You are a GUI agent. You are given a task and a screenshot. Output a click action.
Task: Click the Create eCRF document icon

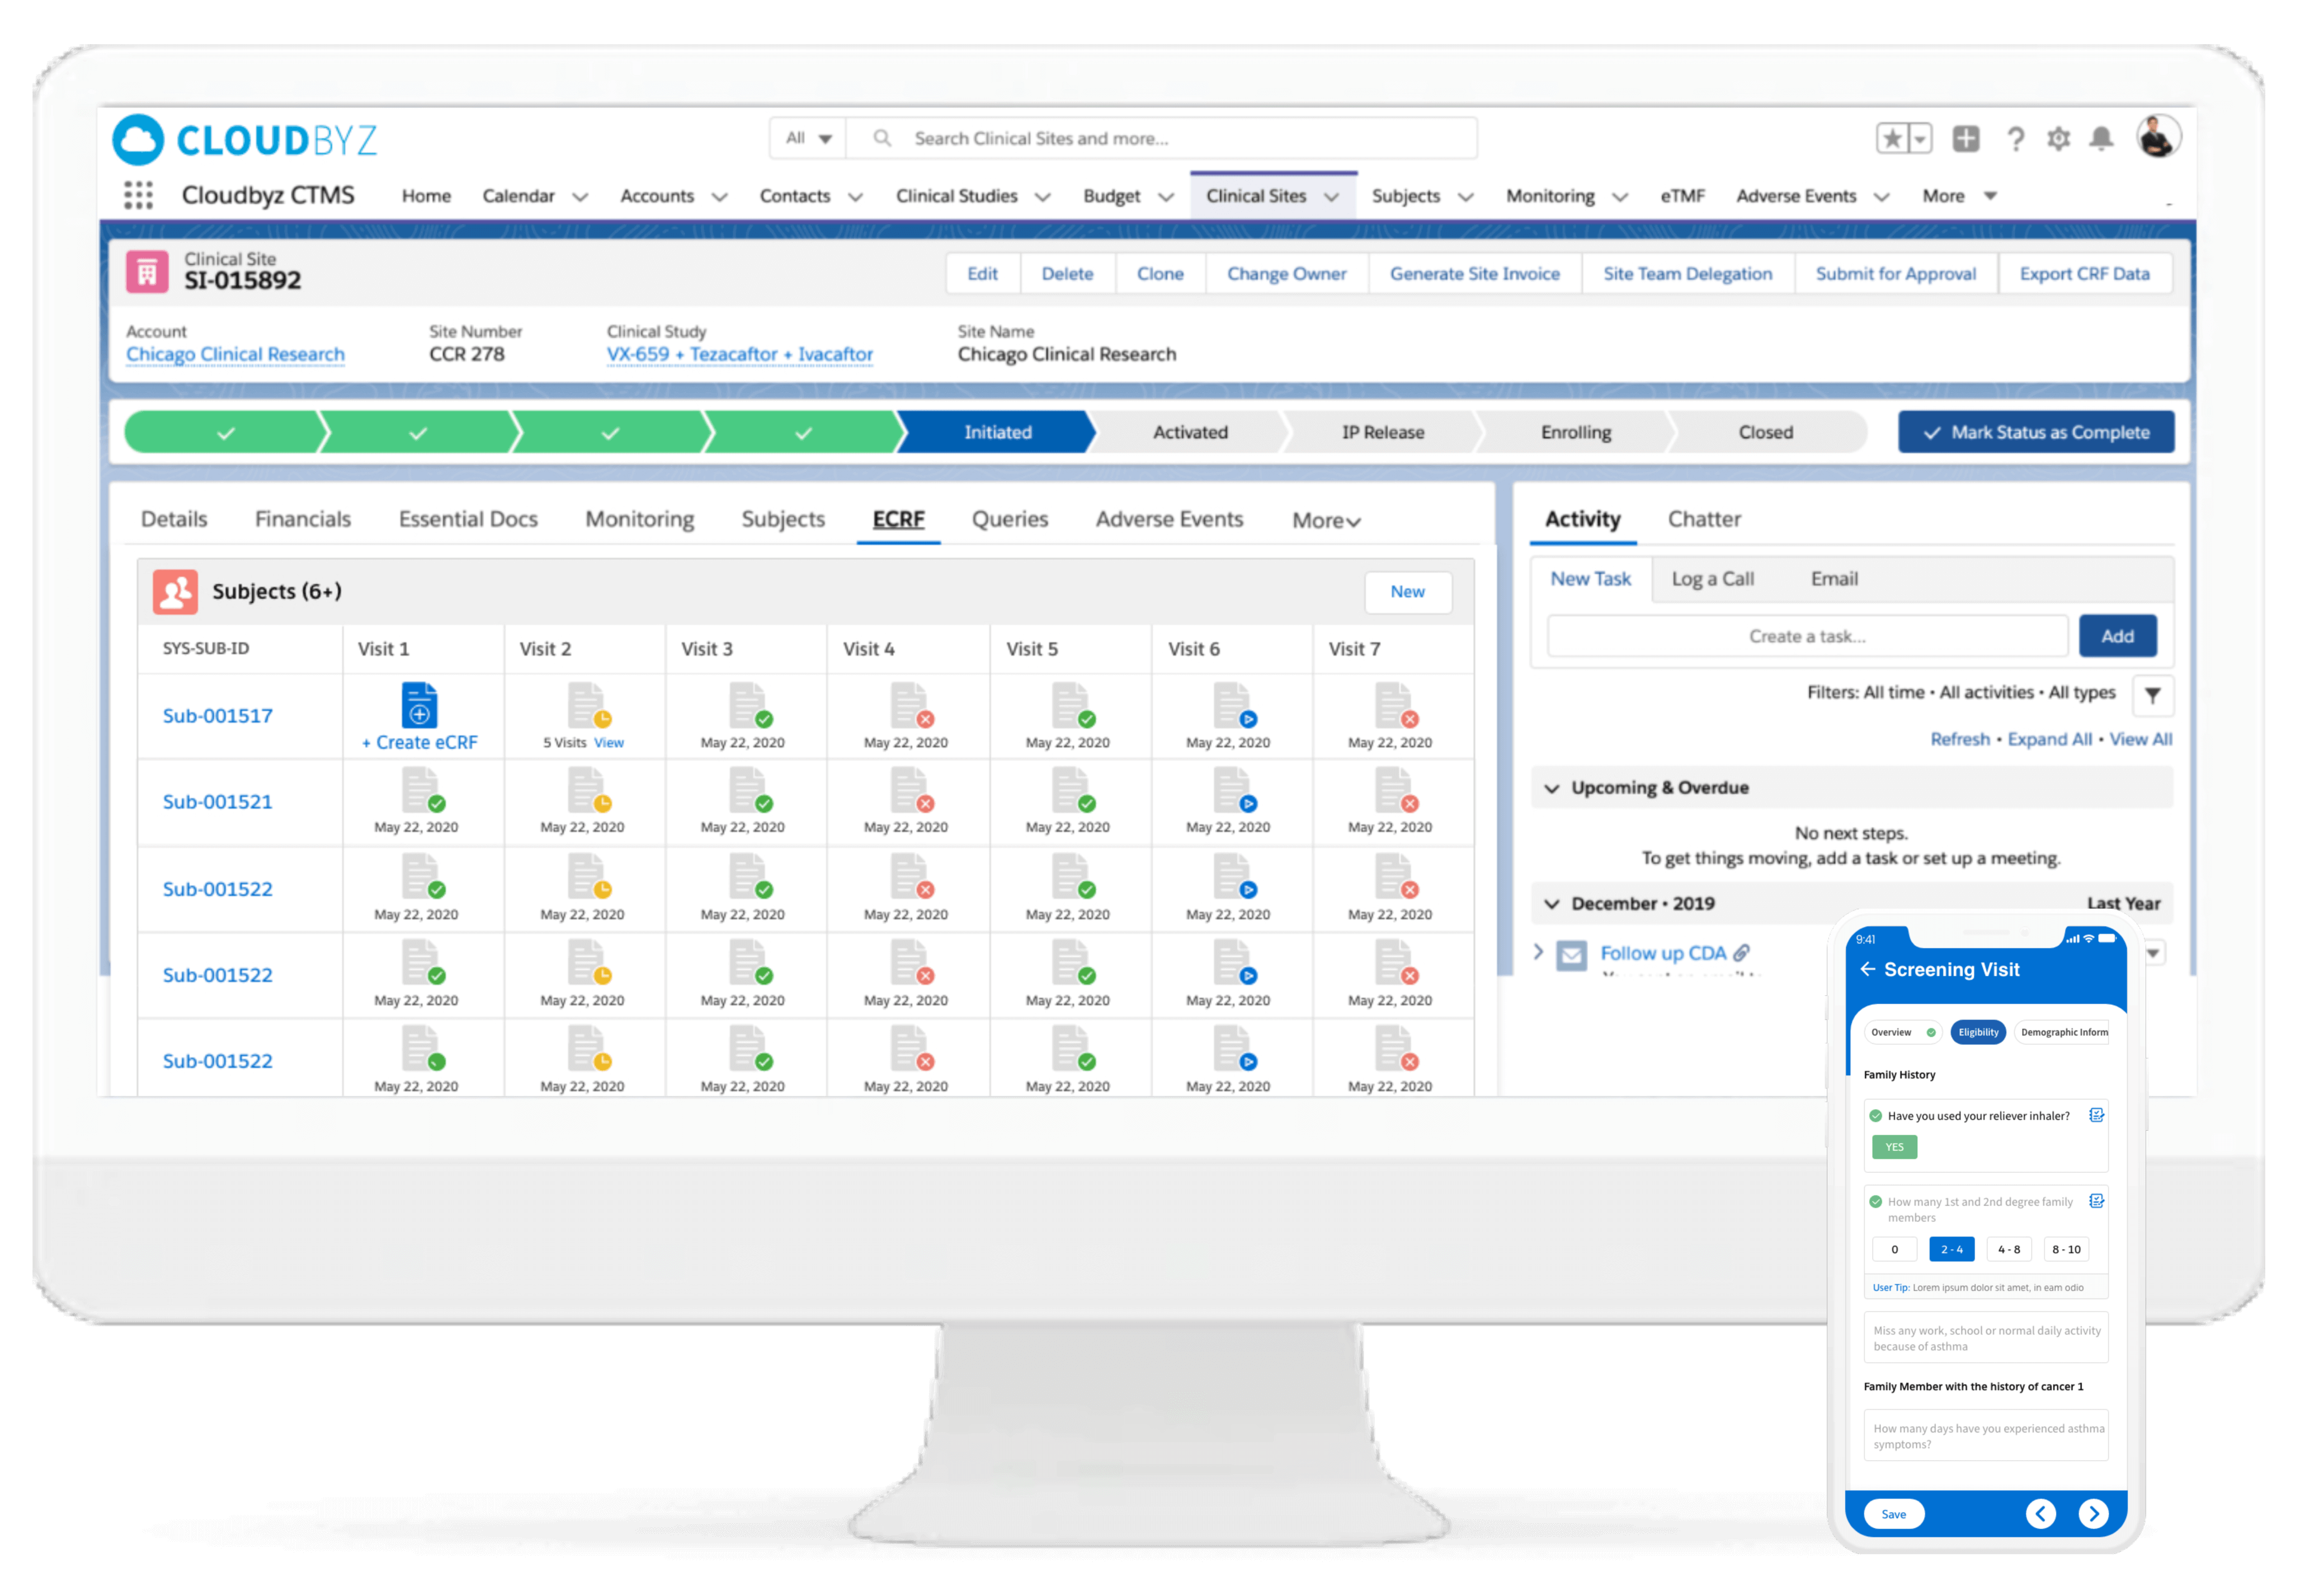[420, 705]
